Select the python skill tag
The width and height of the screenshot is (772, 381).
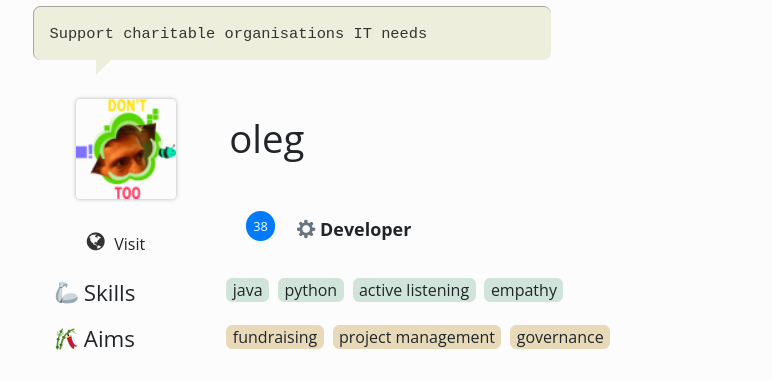click(x=311, y=290)
